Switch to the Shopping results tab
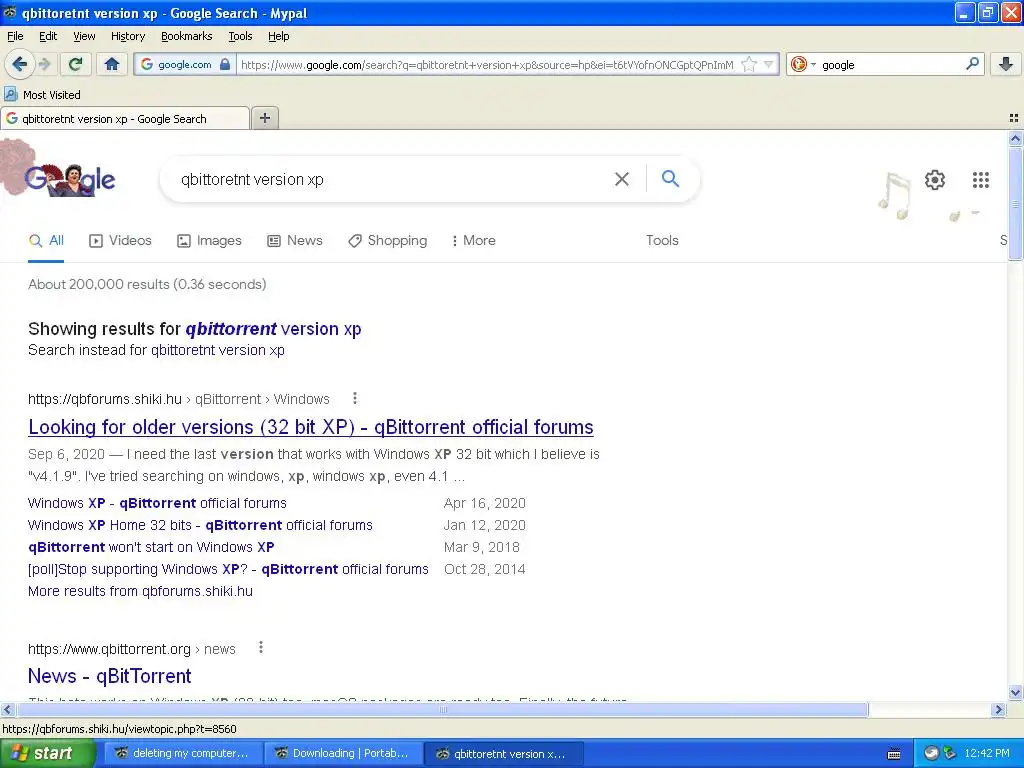 [x=388, y=240]
